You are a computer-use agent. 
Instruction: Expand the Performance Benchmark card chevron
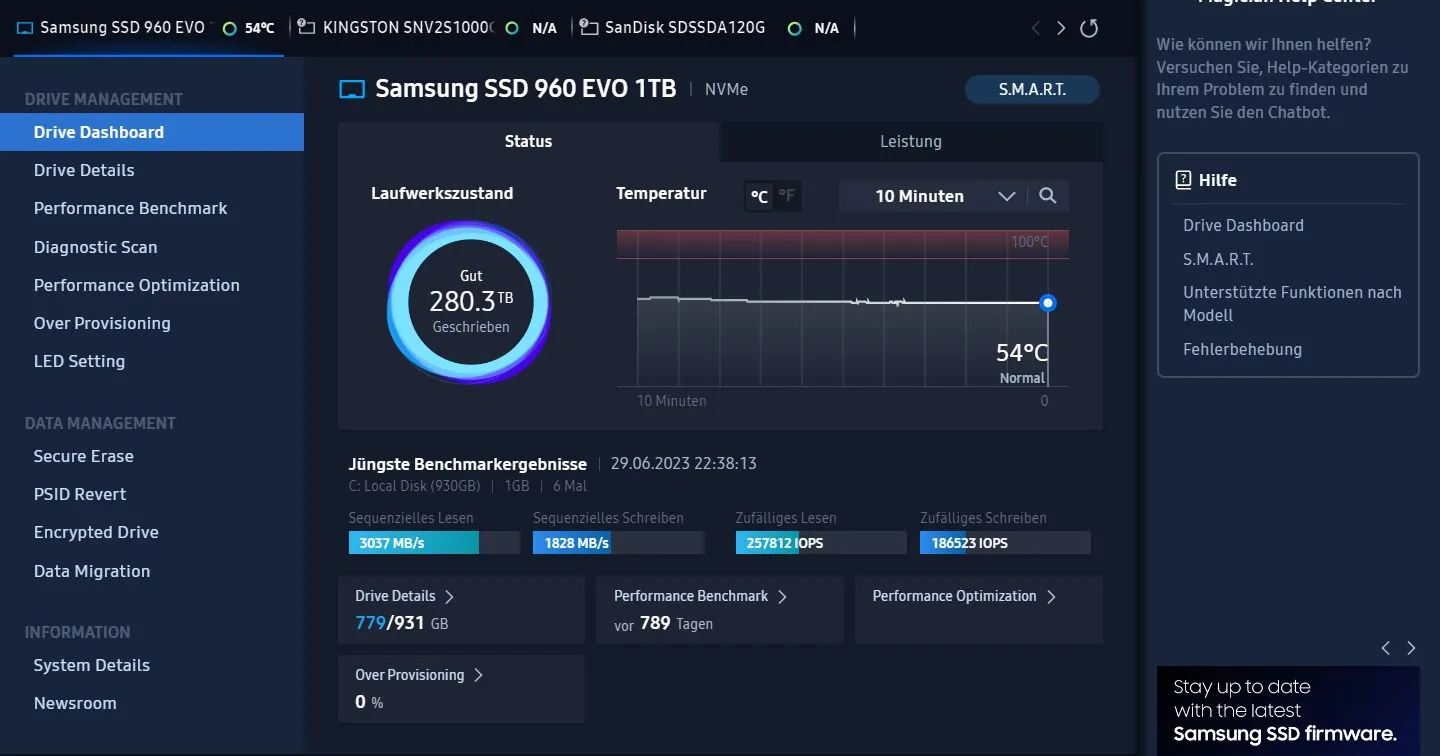coord(782,596)
